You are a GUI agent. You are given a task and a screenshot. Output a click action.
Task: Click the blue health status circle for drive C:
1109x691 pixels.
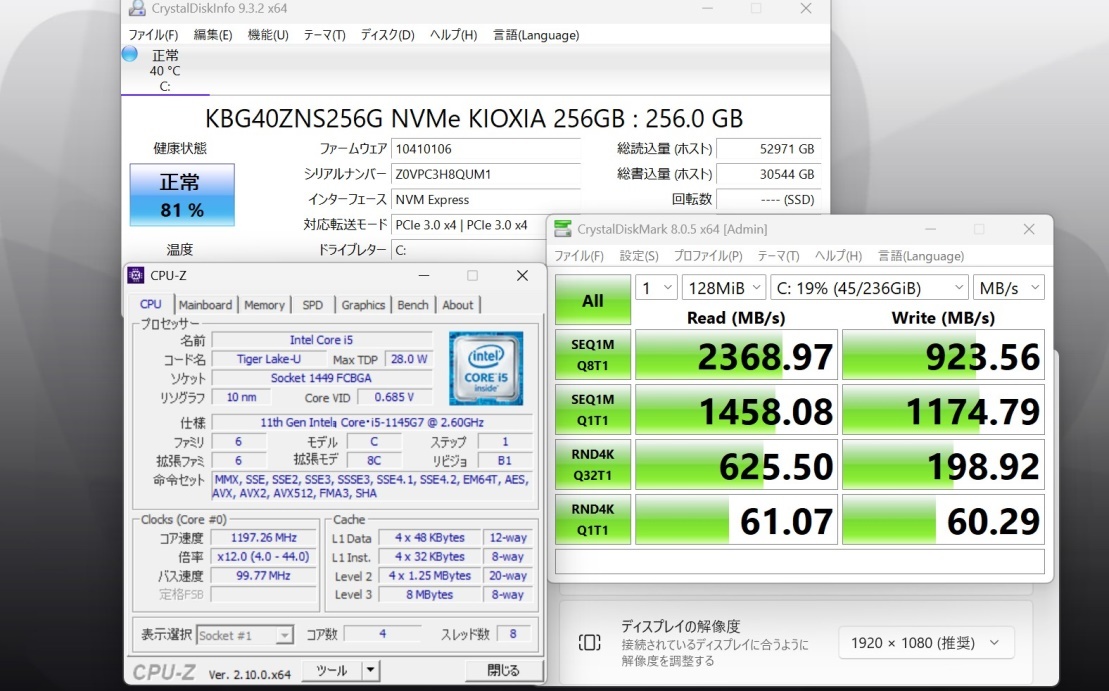pos(129,54)
